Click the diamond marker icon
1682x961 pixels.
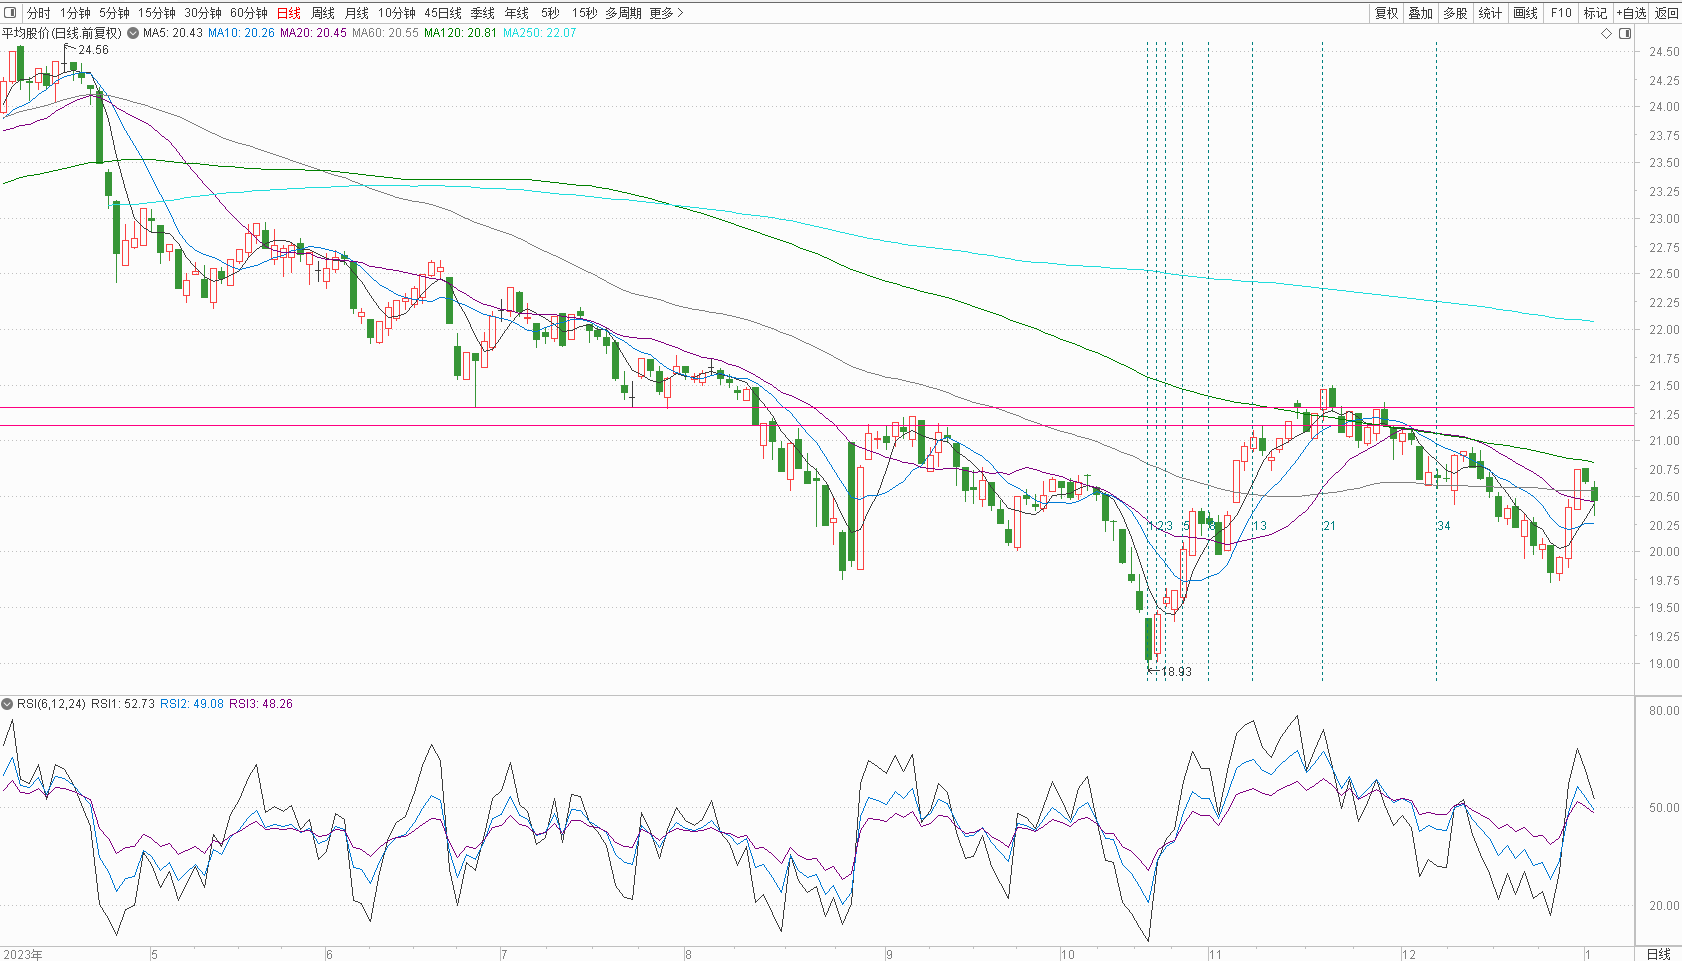point(1607,33)
